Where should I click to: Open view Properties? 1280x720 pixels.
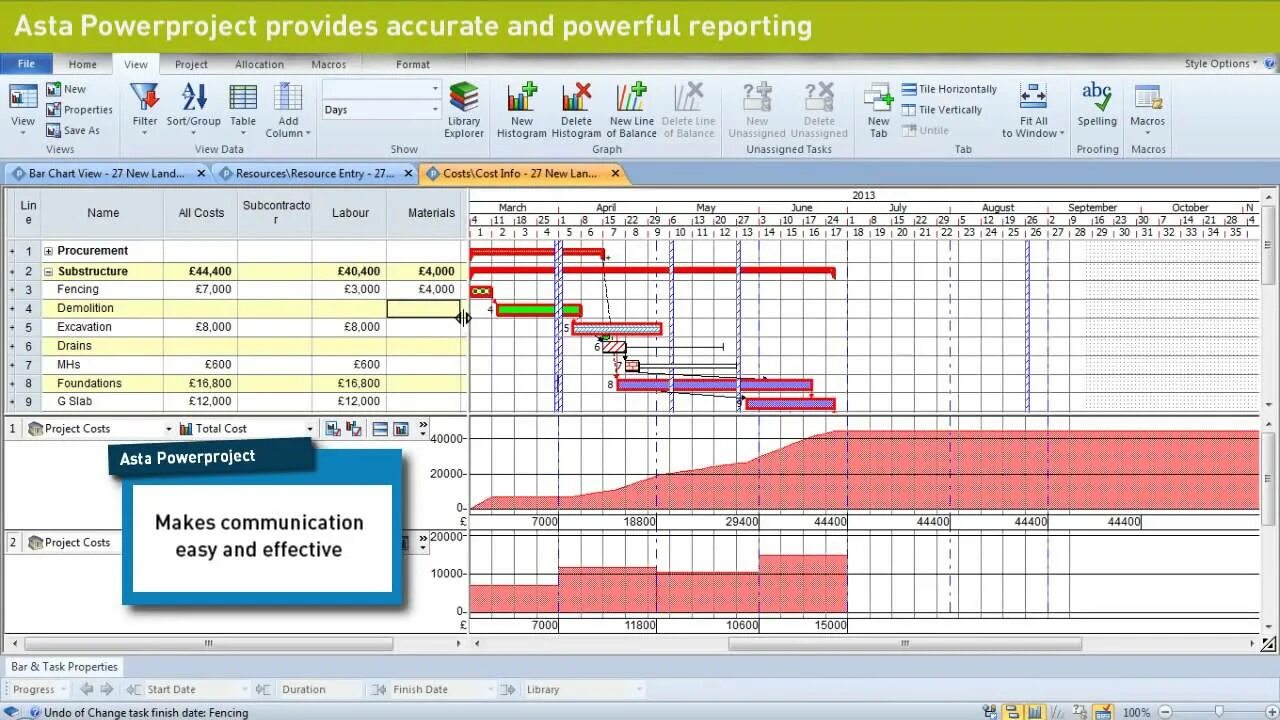pos(79,110)
